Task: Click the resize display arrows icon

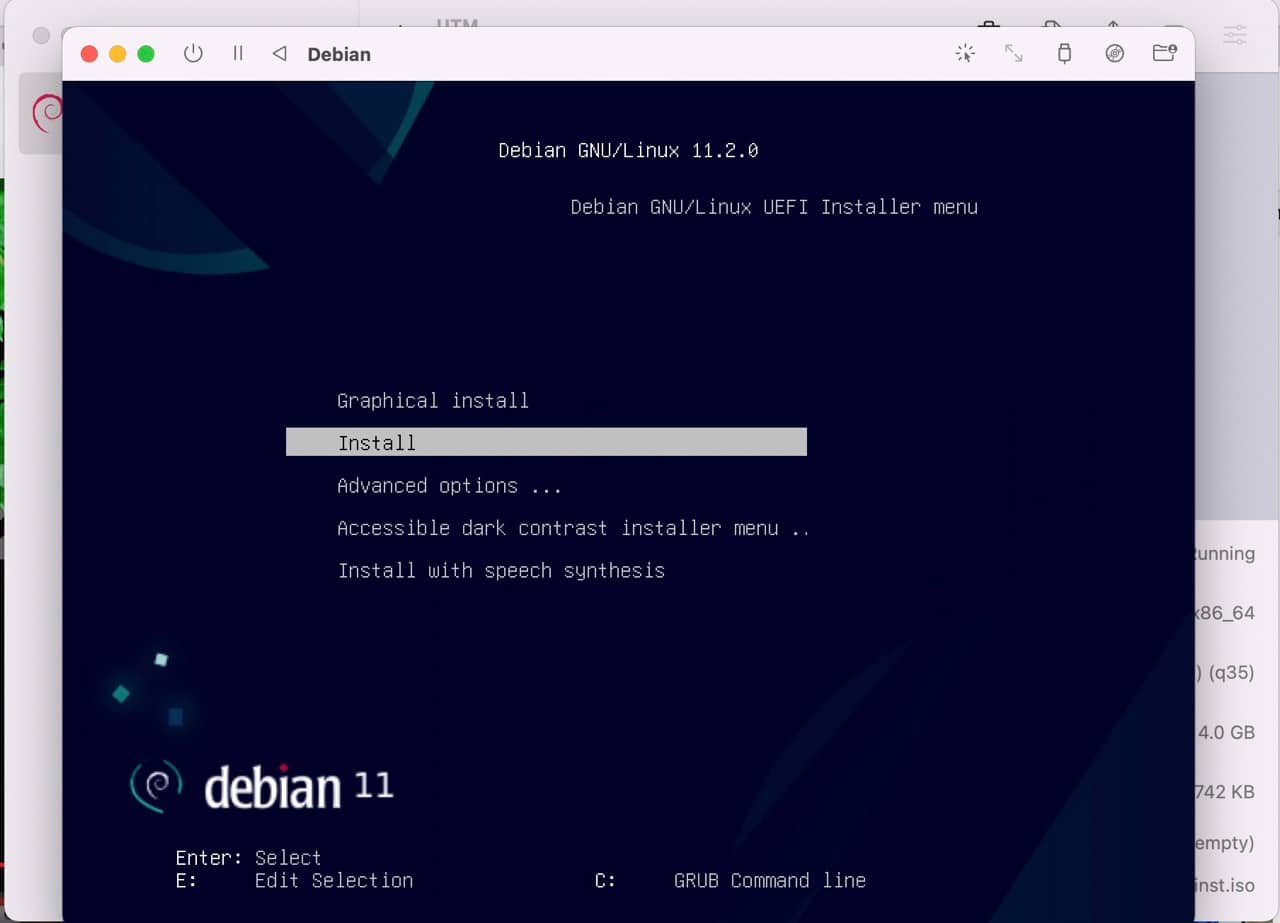Action: (x=1014, y=54)
